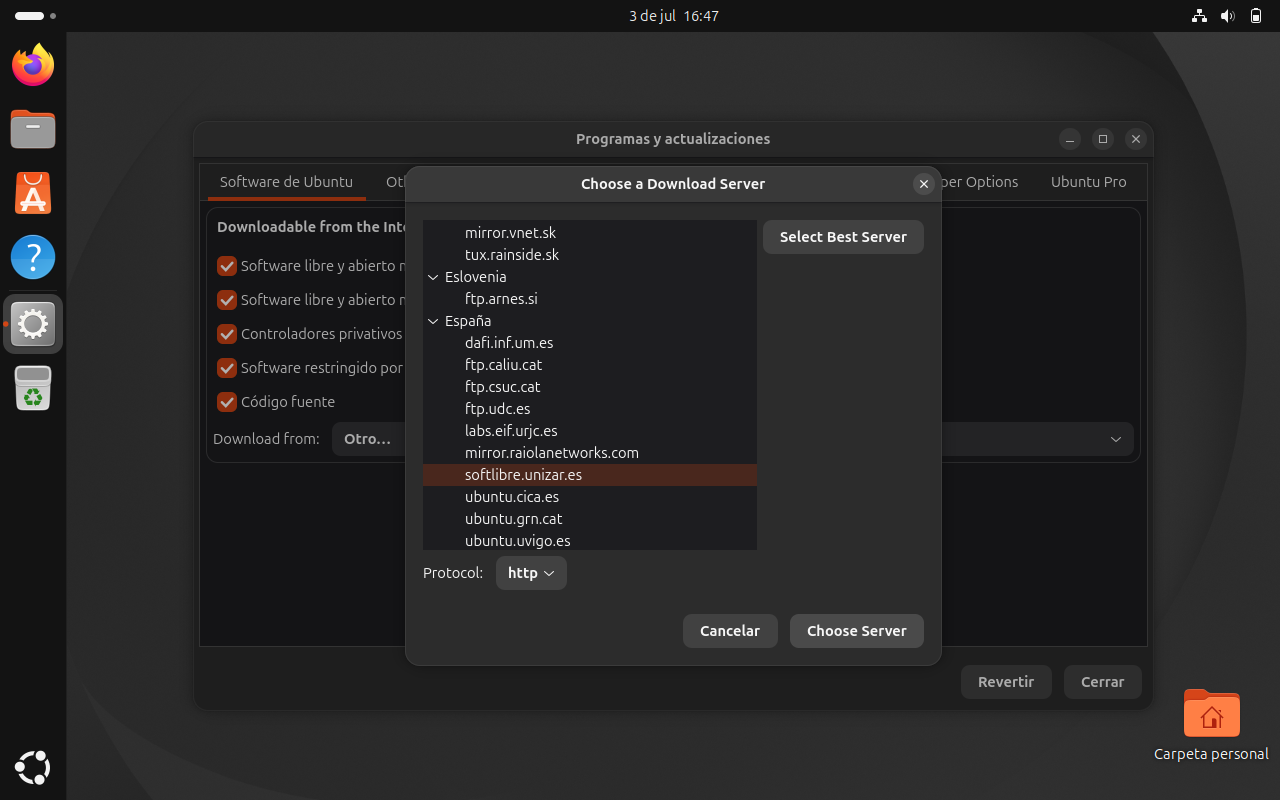Launch Ubuntu App Center from dock
The height and width of the screenshot is (800, 1280).
click(x=33, y=193)
